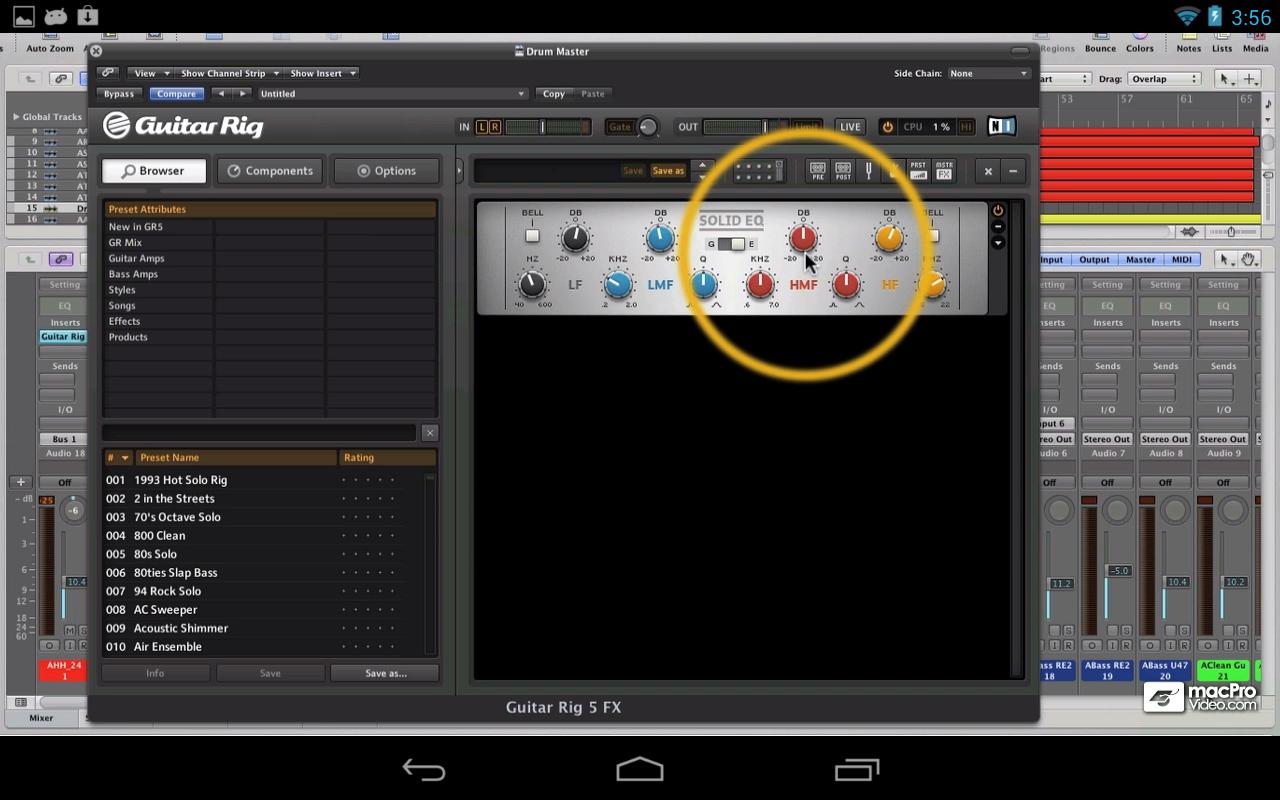Click the HMF DB red gain knob
Viewport: 1280px width, 800px height.
tap(803, 238)
